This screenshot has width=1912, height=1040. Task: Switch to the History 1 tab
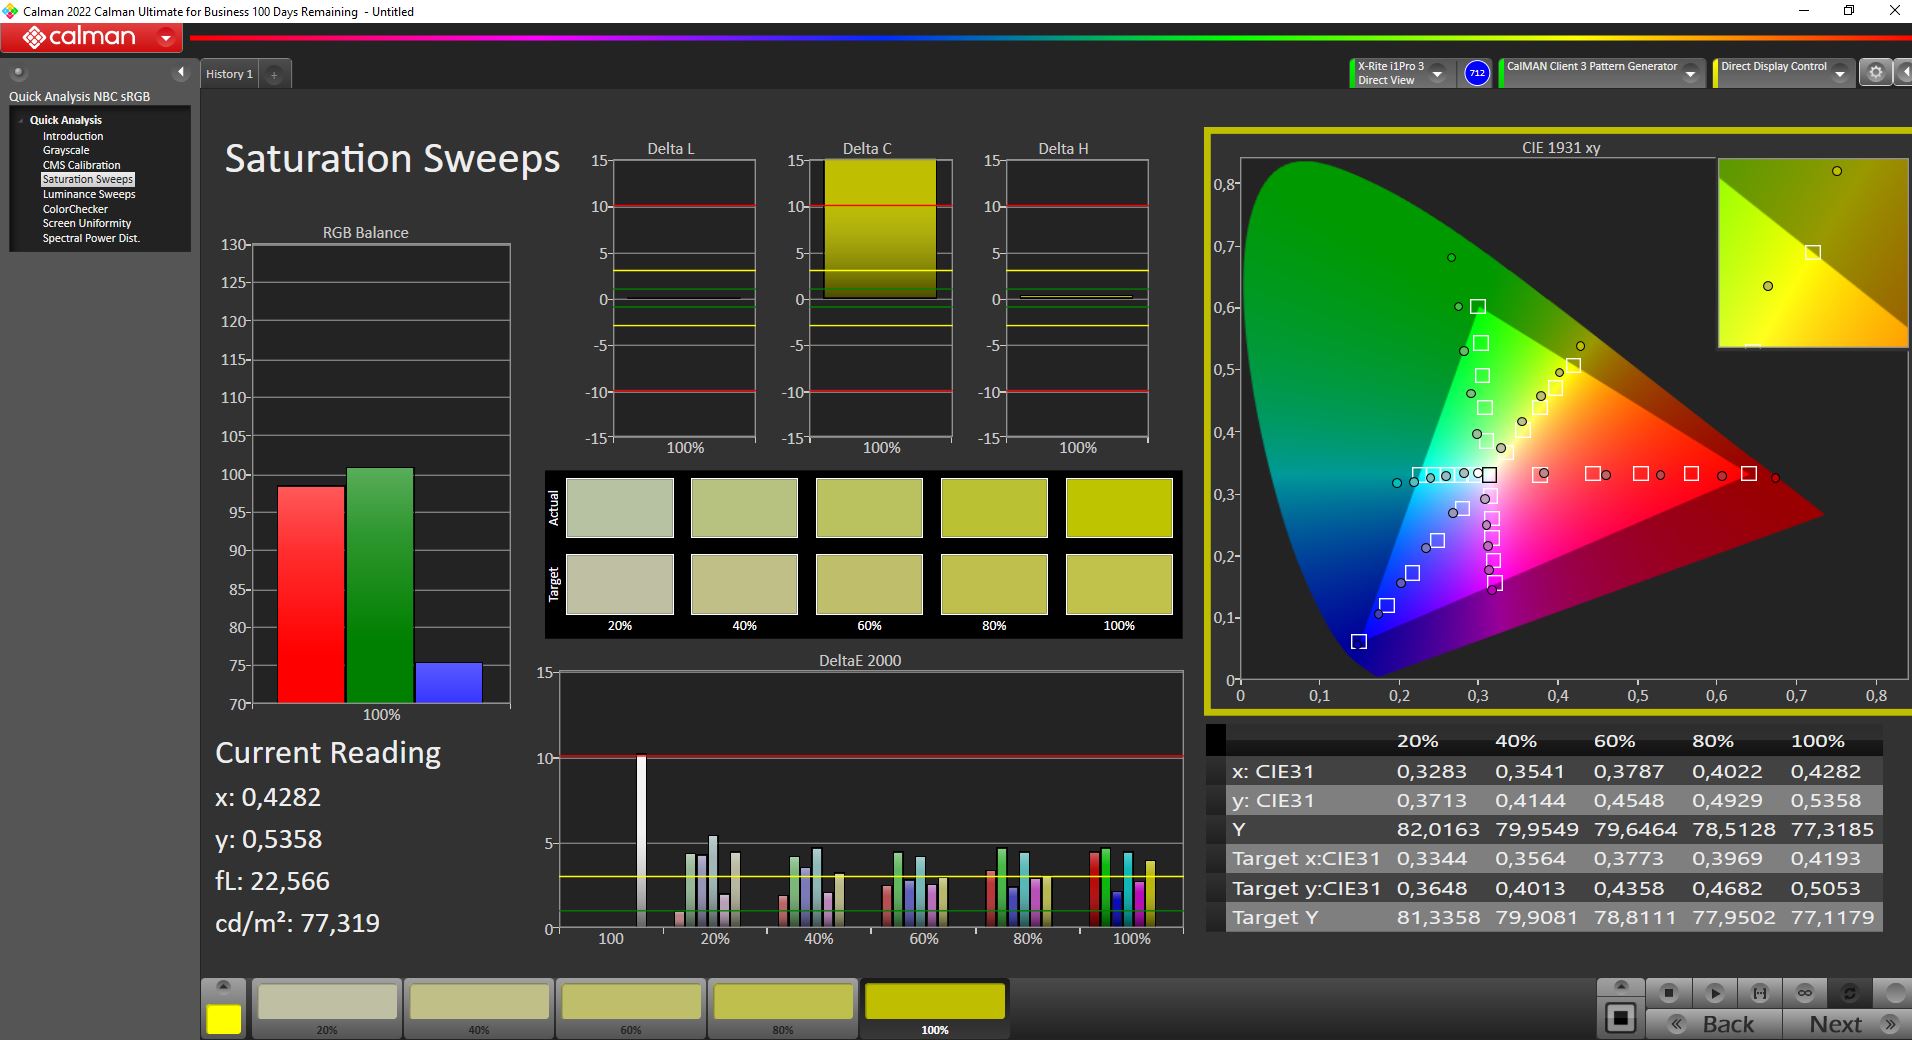(x=229, y=74)
